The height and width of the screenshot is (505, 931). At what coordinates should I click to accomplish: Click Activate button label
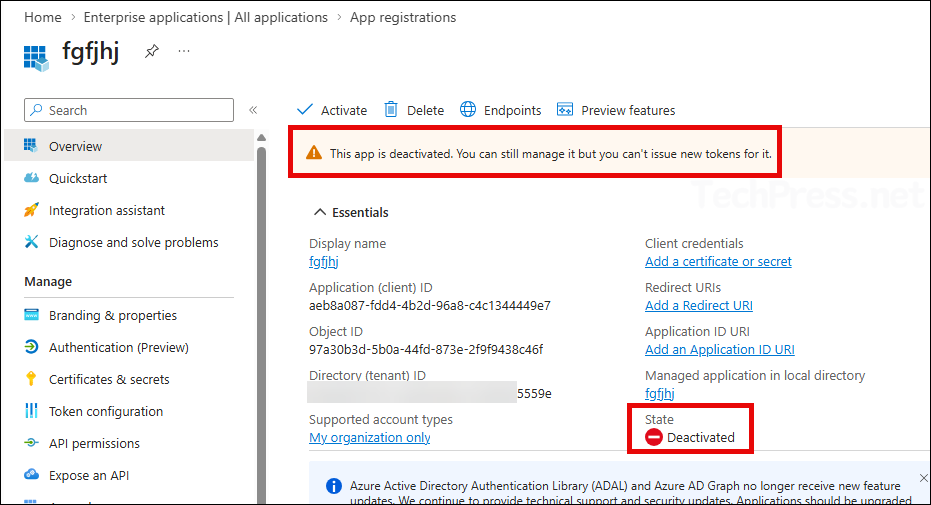344,110
